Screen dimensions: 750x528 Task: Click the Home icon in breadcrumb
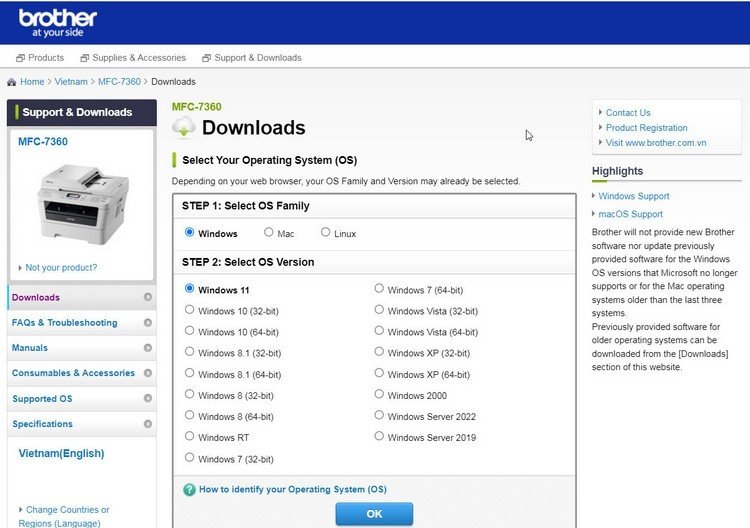click(x=12, y=82)
